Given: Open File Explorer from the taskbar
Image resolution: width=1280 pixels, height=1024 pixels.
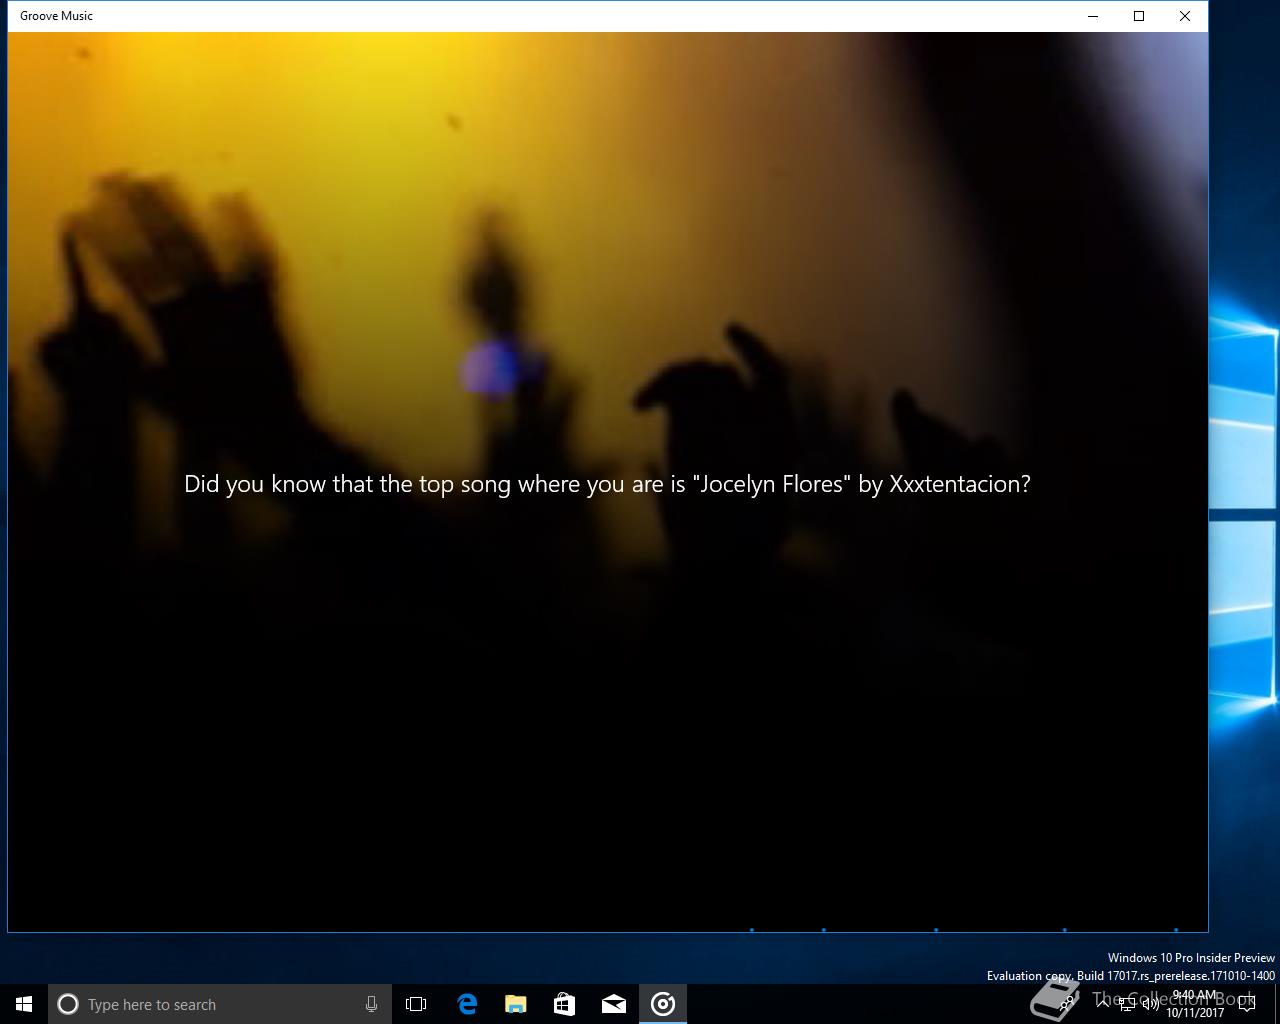Looking at the screenshot, I should pos(516,1004).
